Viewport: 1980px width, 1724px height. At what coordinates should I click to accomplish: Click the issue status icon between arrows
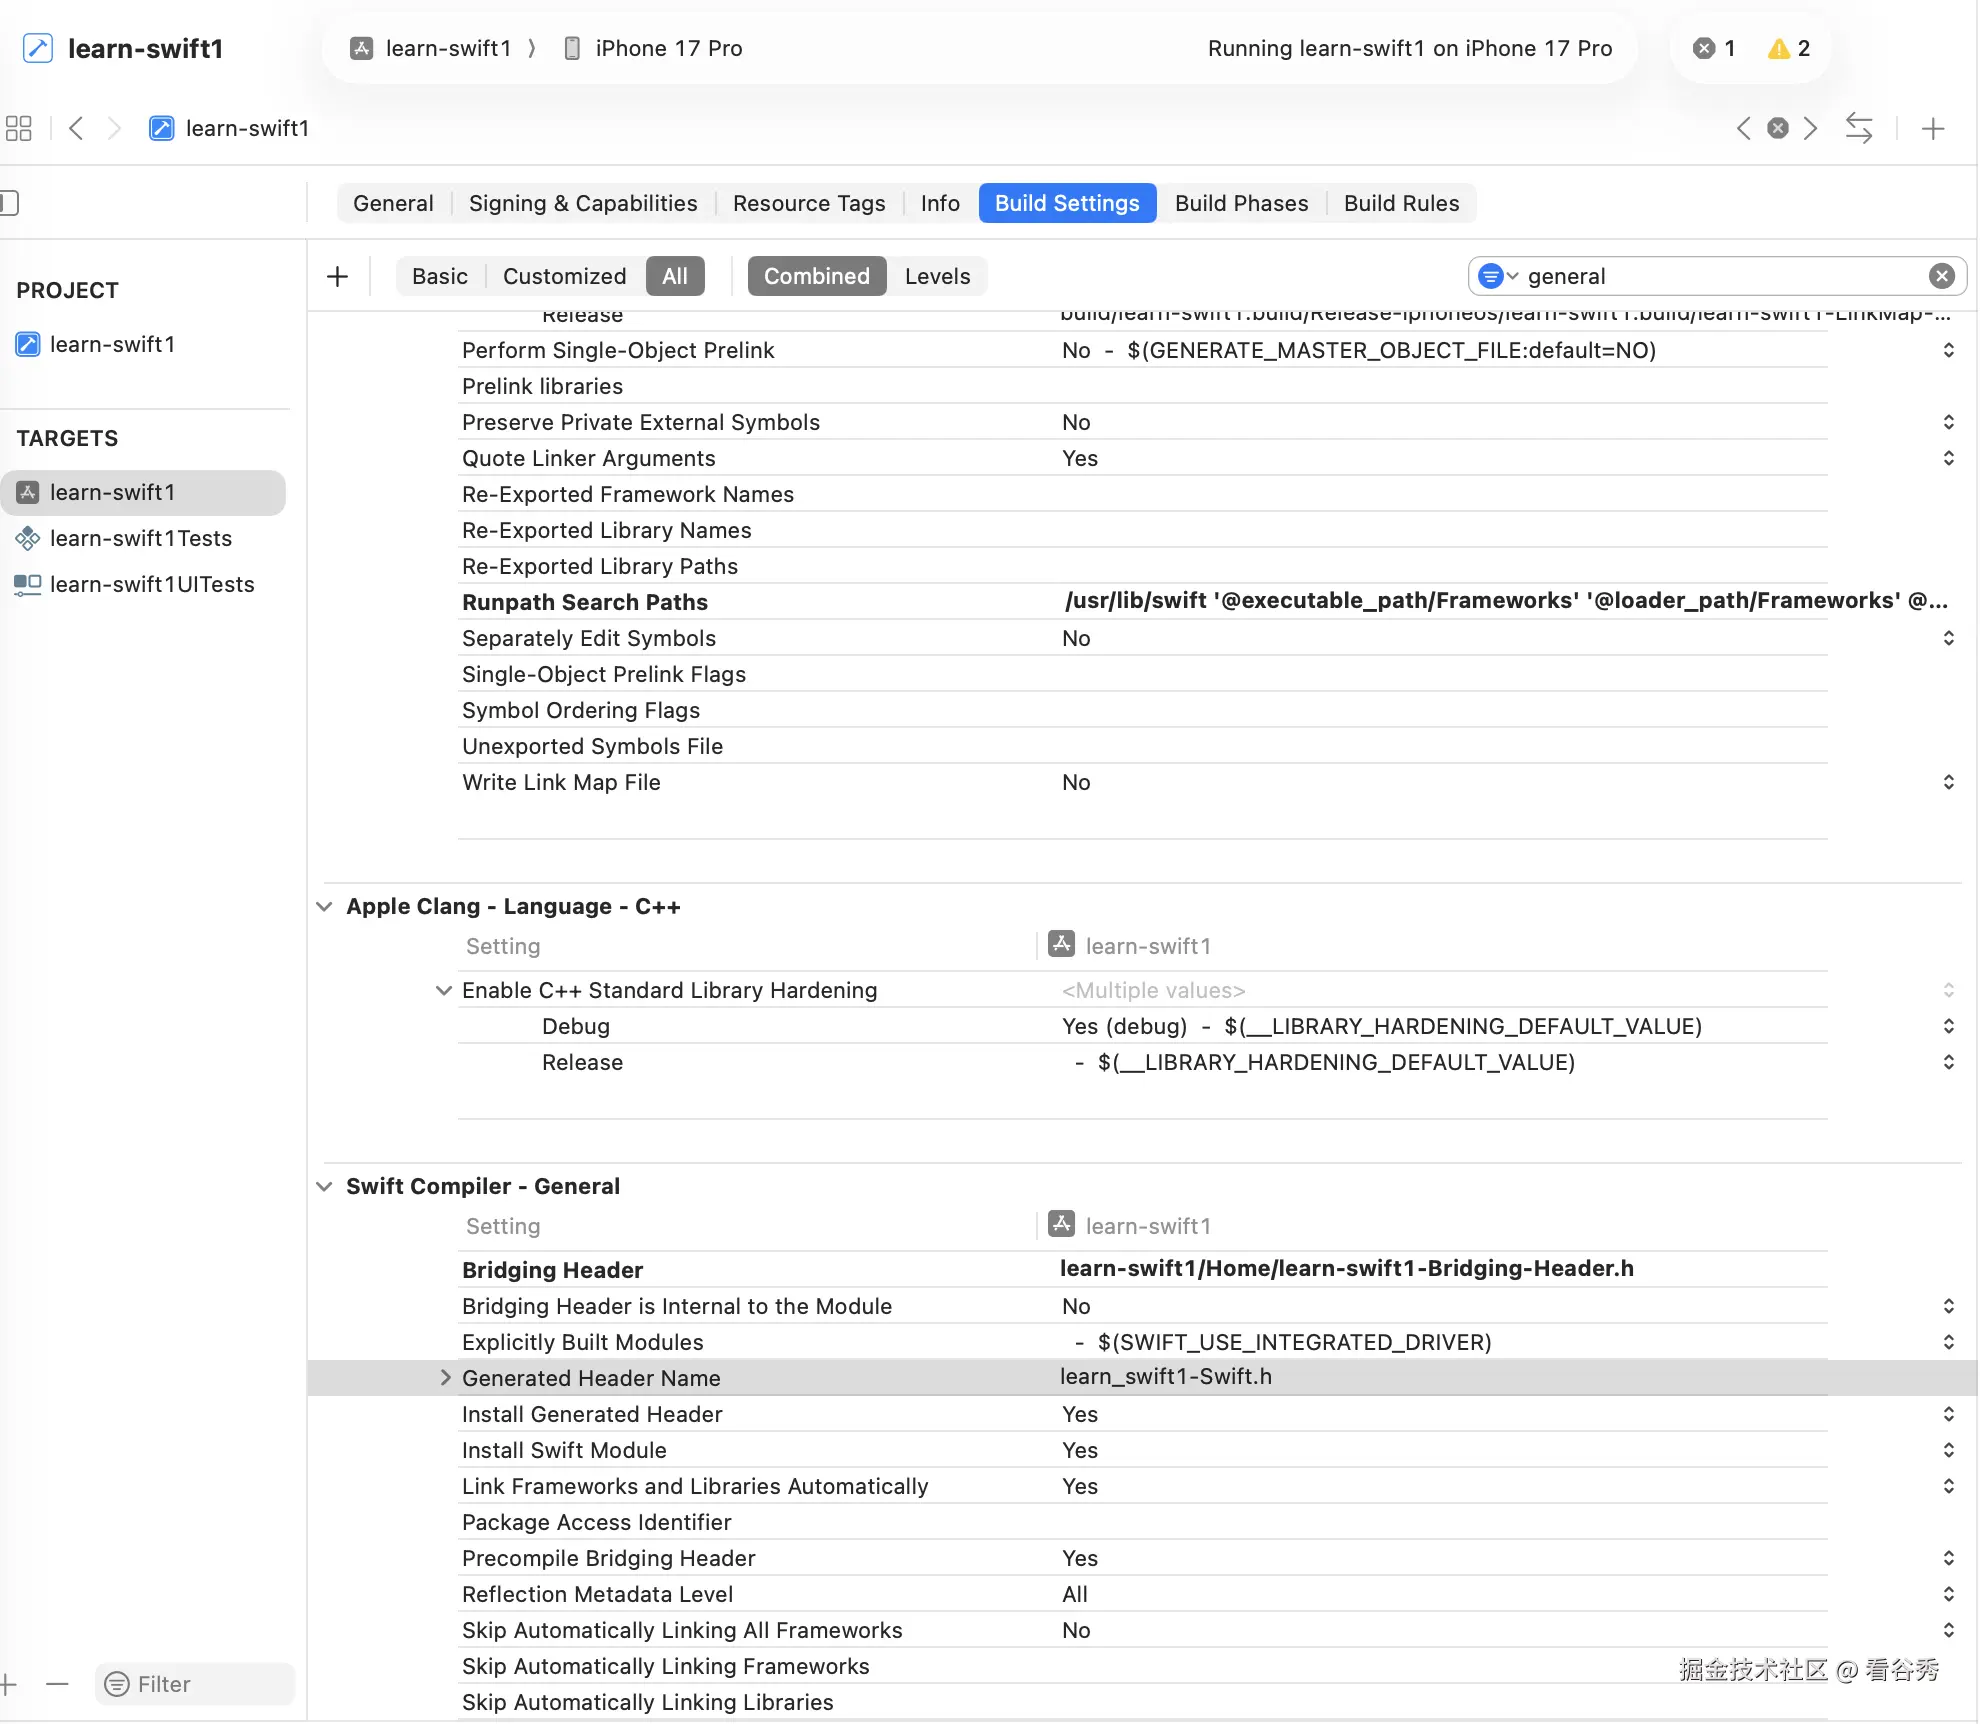pyautogui.click(x=1778, y=128)
